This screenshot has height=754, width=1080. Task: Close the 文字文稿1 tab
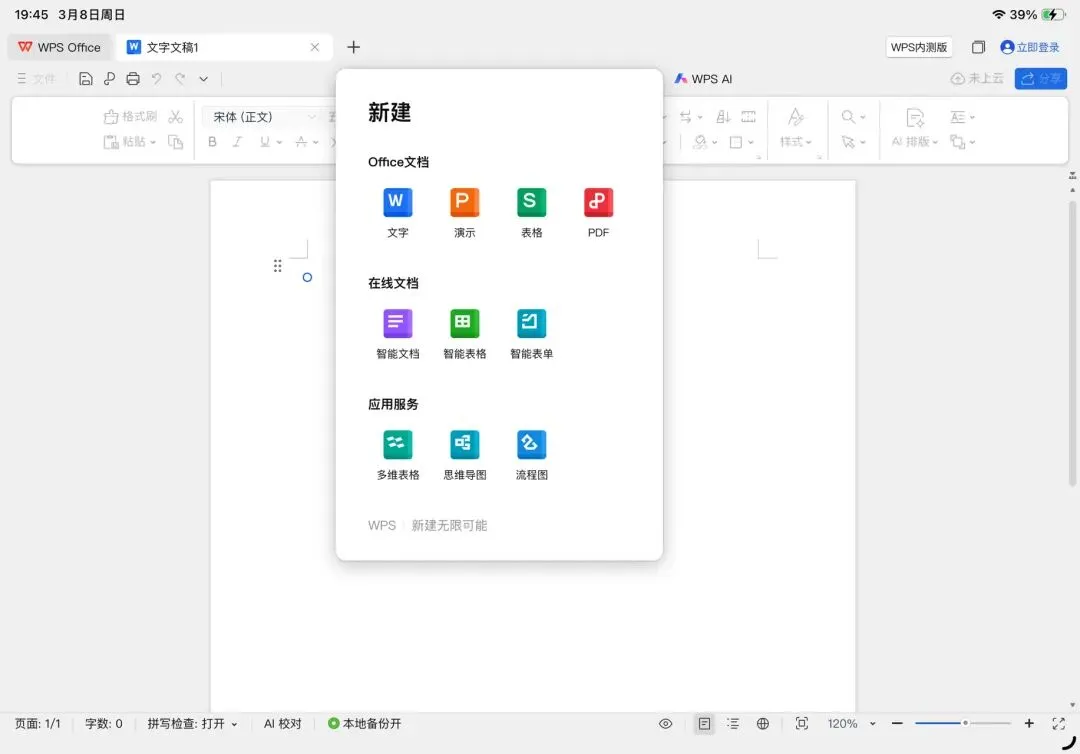click(315, 47)
